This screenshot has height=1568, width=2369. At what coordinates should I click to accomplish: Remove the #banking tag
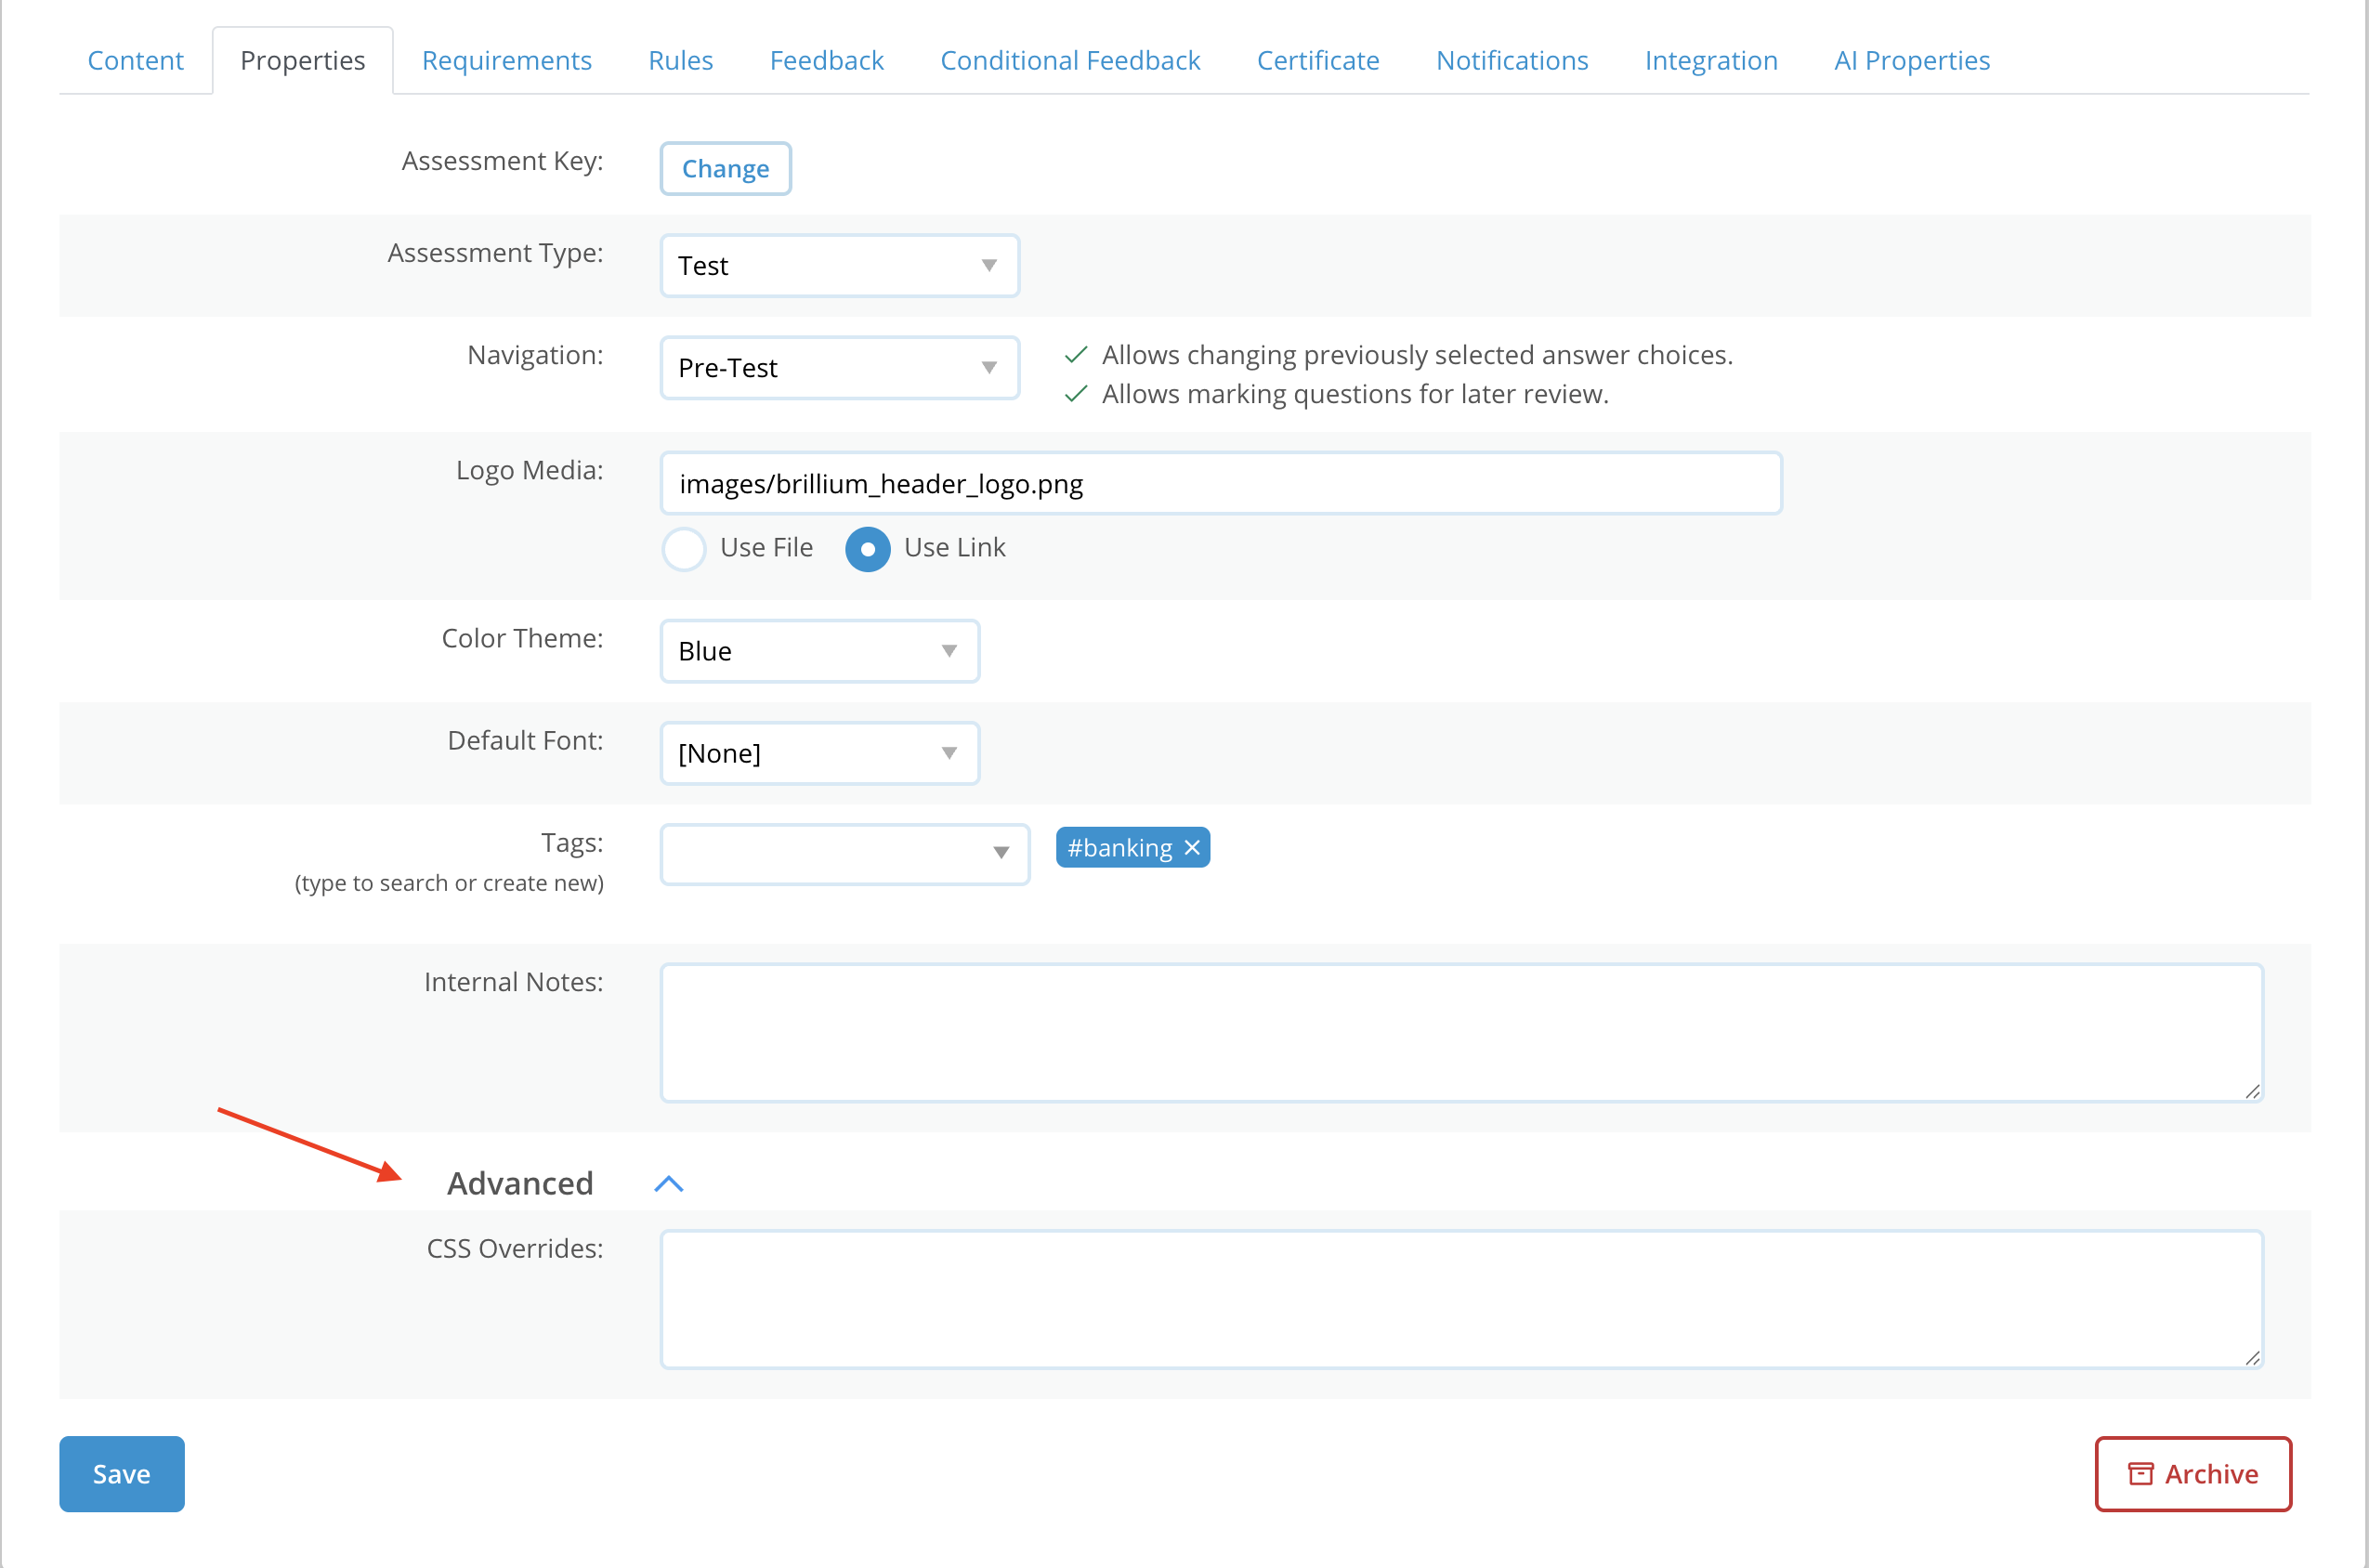[x=1192, y=848]
